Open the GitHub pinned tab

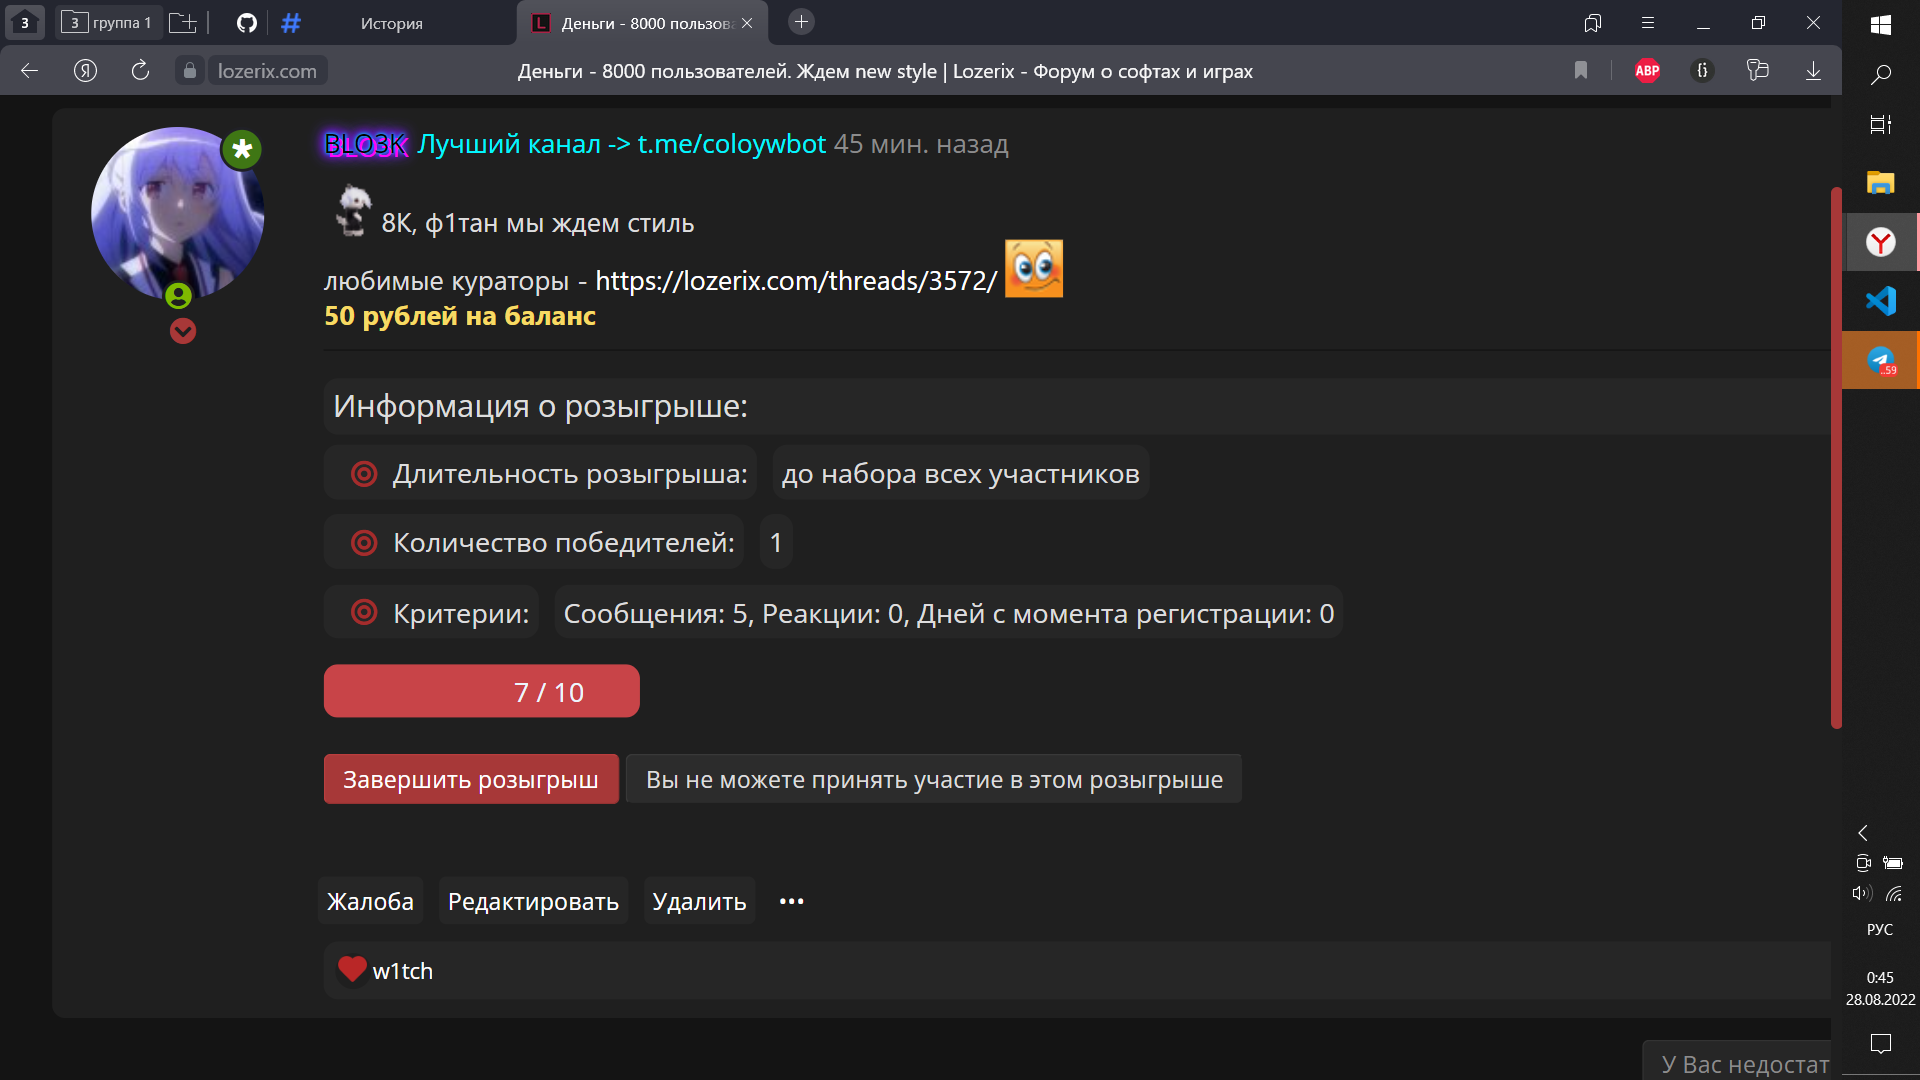[247, 22]
